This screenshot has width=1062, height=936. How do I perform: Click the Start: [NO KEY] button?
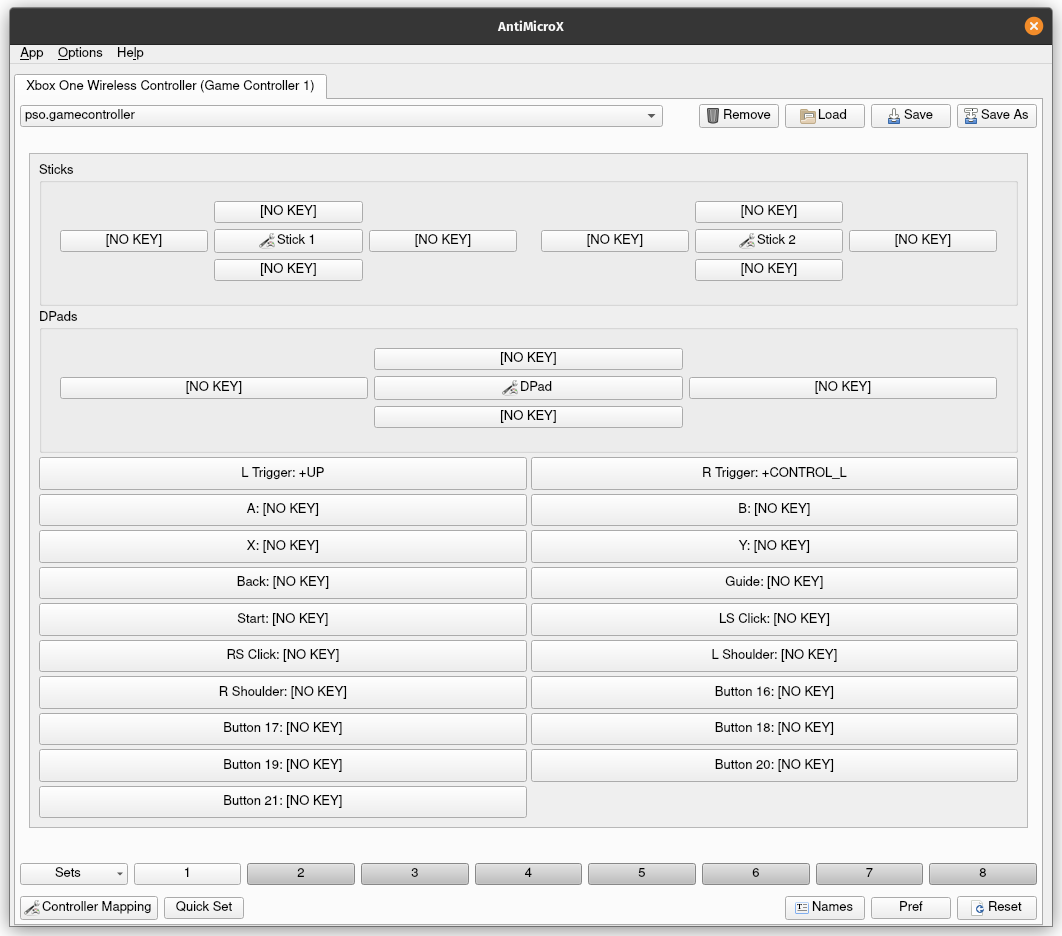click(x=283, y=619)
